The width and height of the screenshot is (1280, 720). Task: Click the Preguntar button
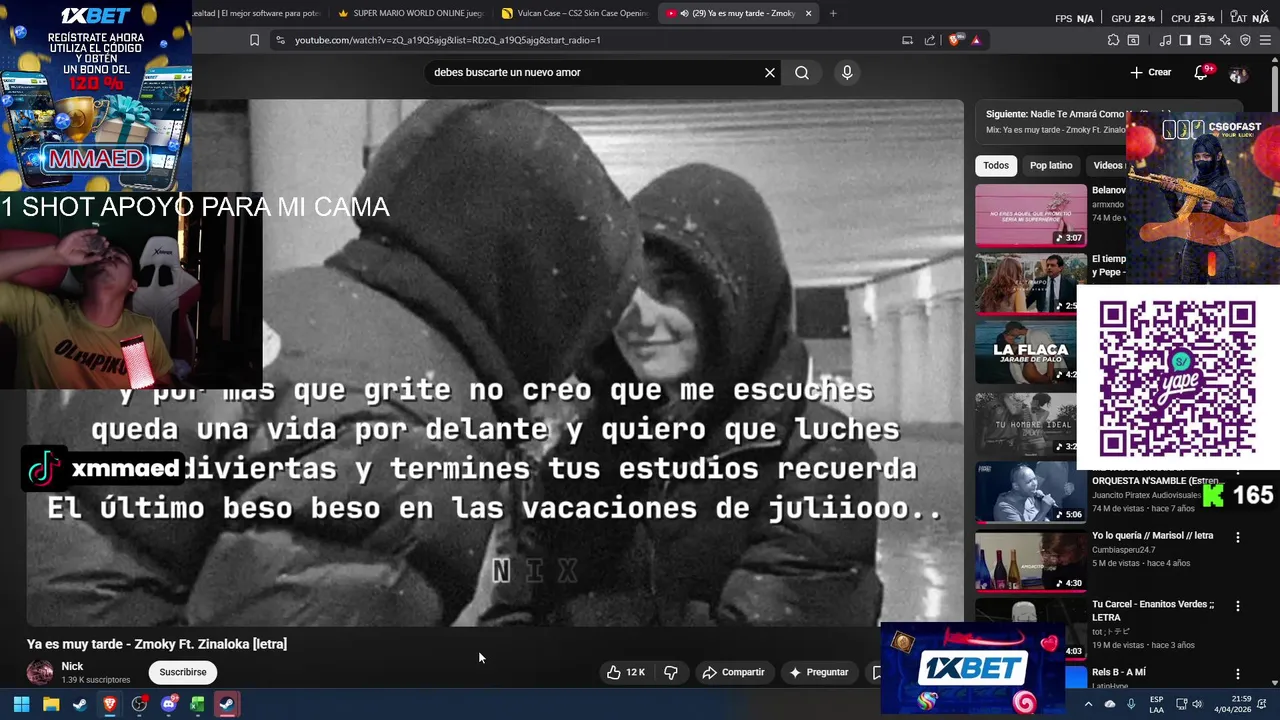click(818, 672)
